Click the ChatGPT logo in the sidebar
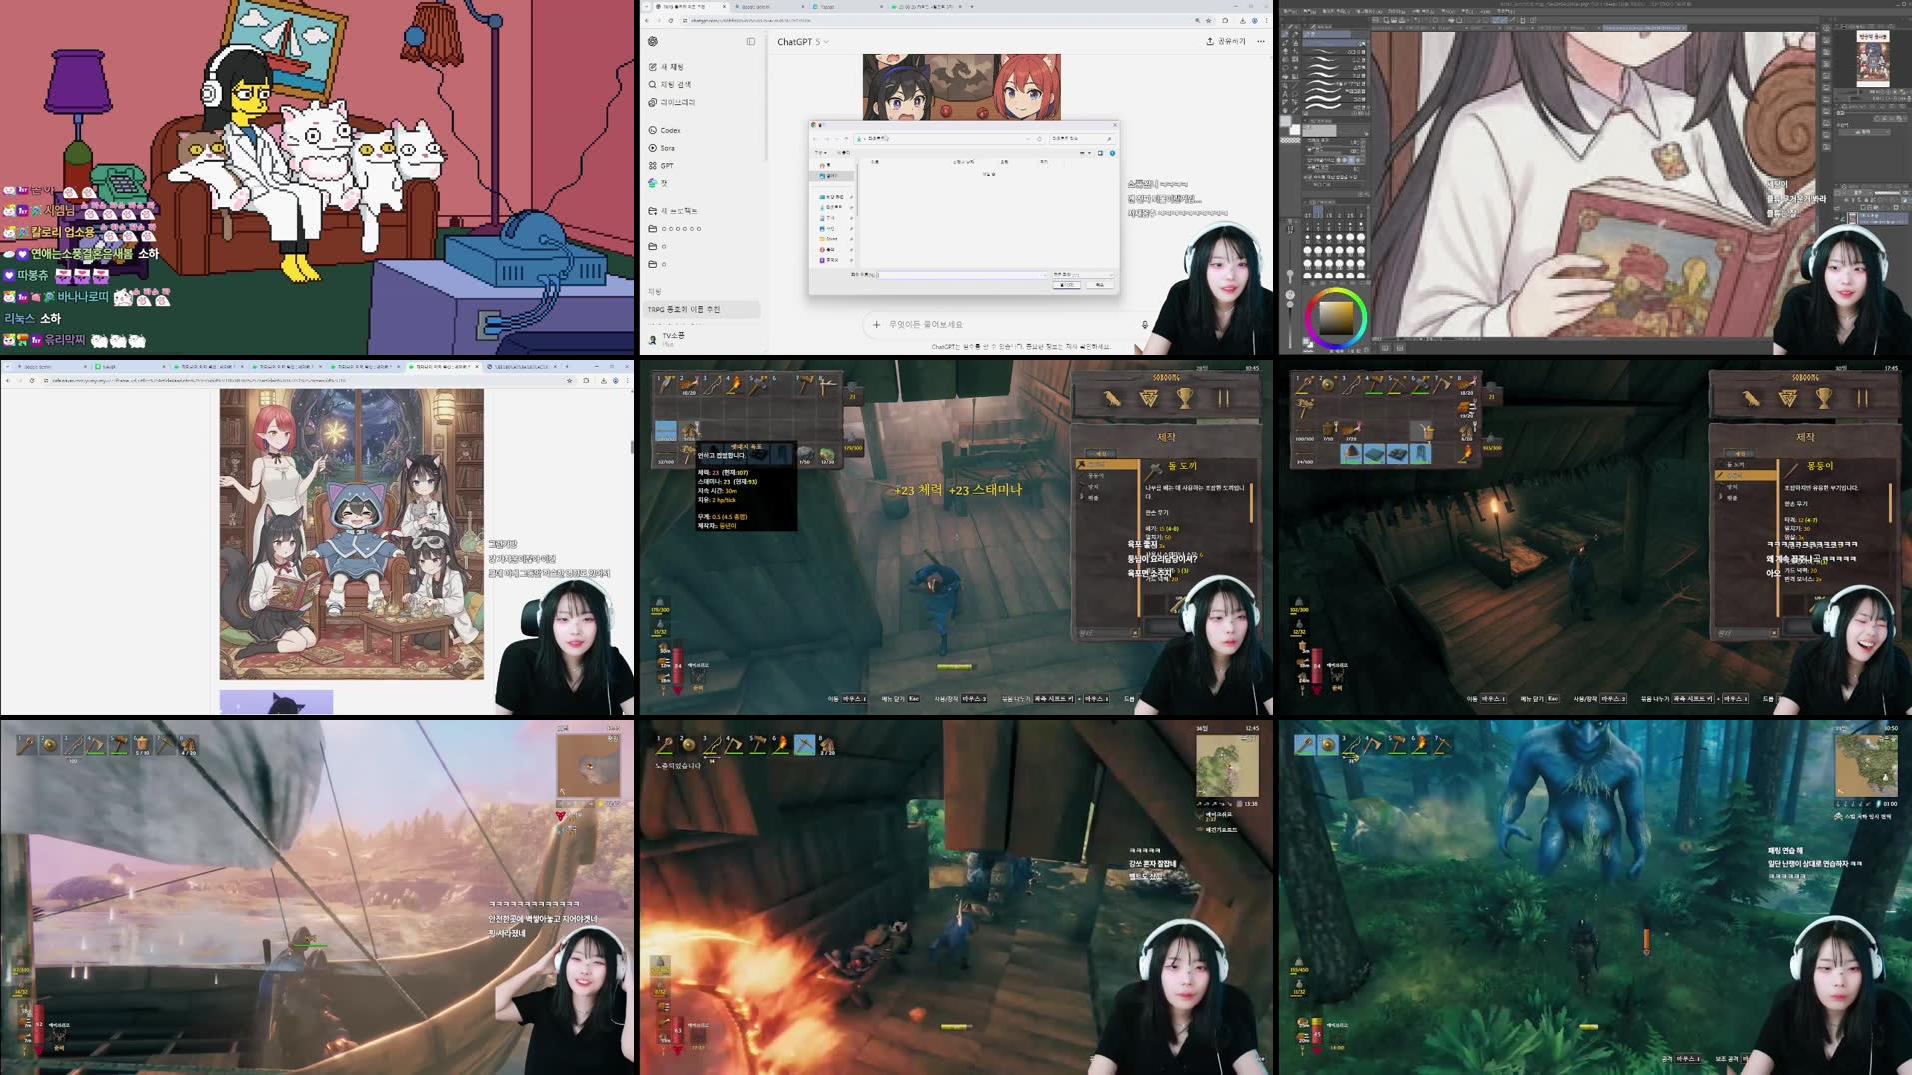Screen dimensions: 1912x1075 [653, 41]
